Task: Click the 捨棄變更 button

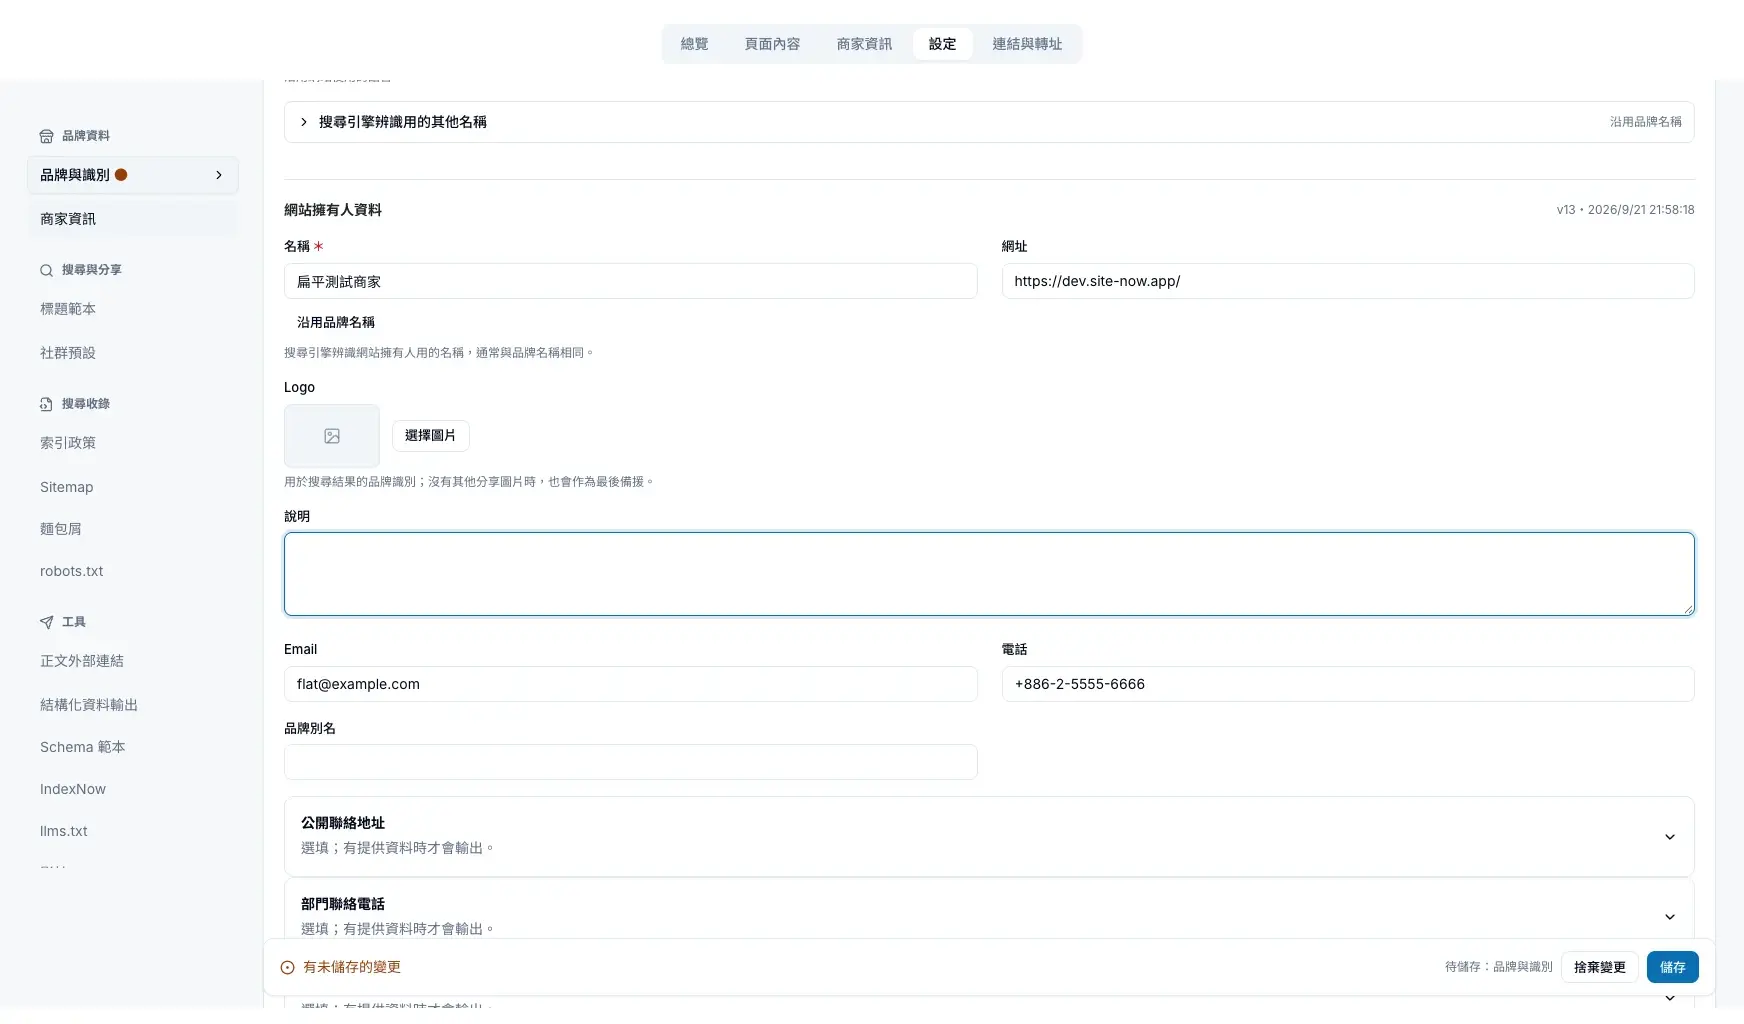Action: (x=1599, y=967)
